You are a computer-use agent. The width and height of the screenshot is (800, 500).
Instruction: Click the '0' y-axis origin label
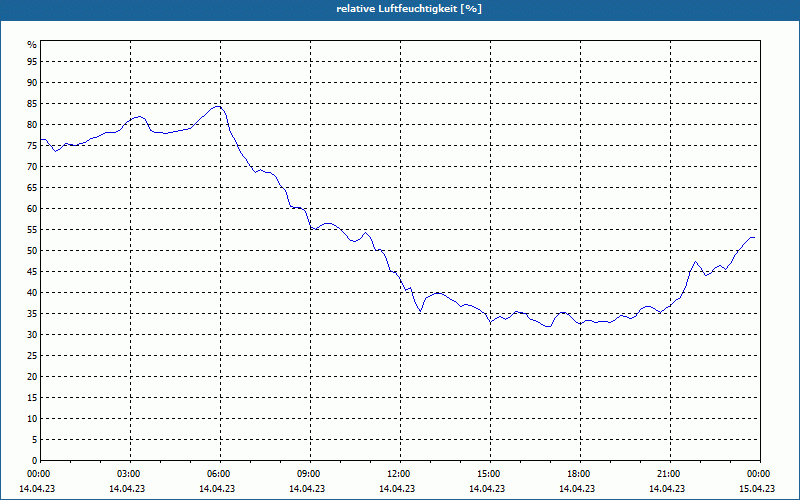[x=35, y=460]
